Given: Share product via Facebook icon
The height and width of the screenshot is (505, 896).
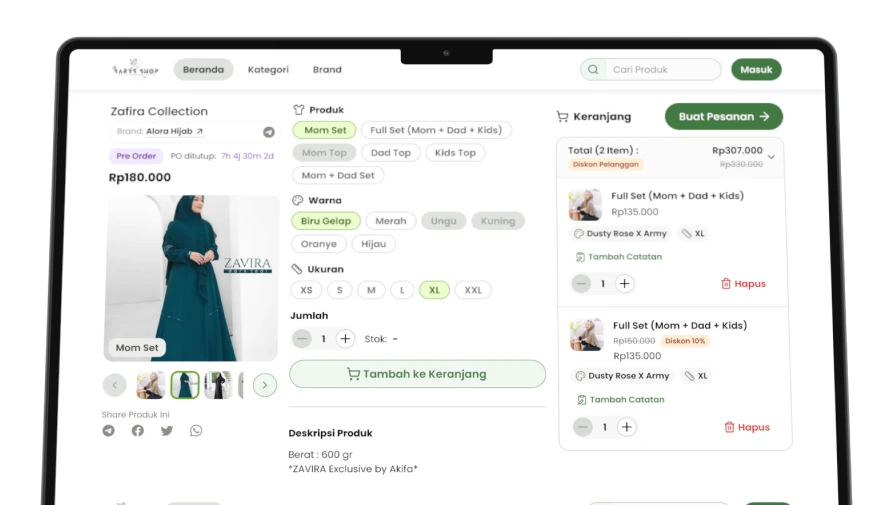Looking at the screenshot, I should click(137, 431).
